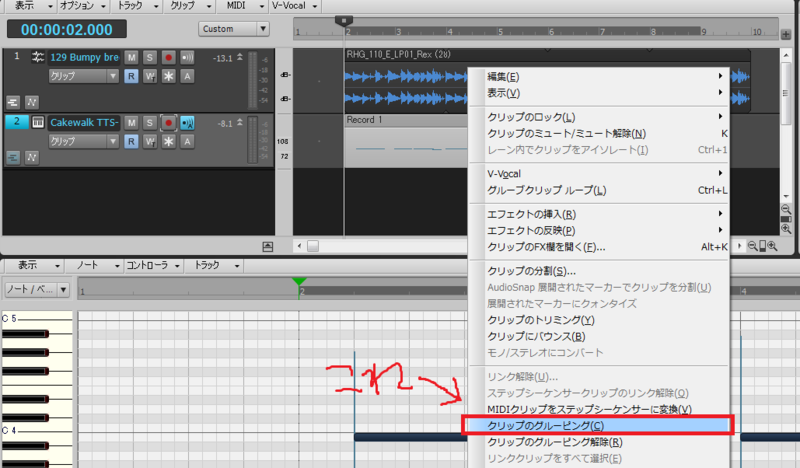Click the A button on track 1
The height and width of the screenshot is (468, 800).
click(x=187, y=76)
